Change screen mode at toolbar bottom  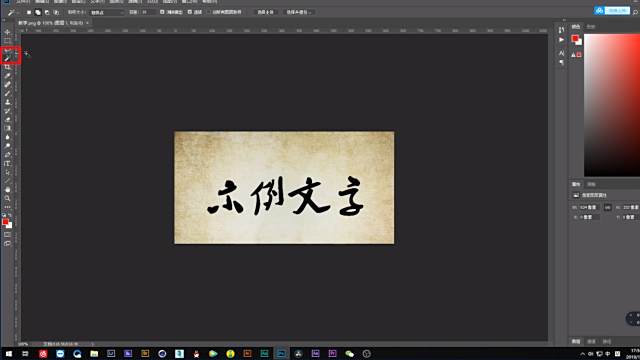(x=7, y=244)
